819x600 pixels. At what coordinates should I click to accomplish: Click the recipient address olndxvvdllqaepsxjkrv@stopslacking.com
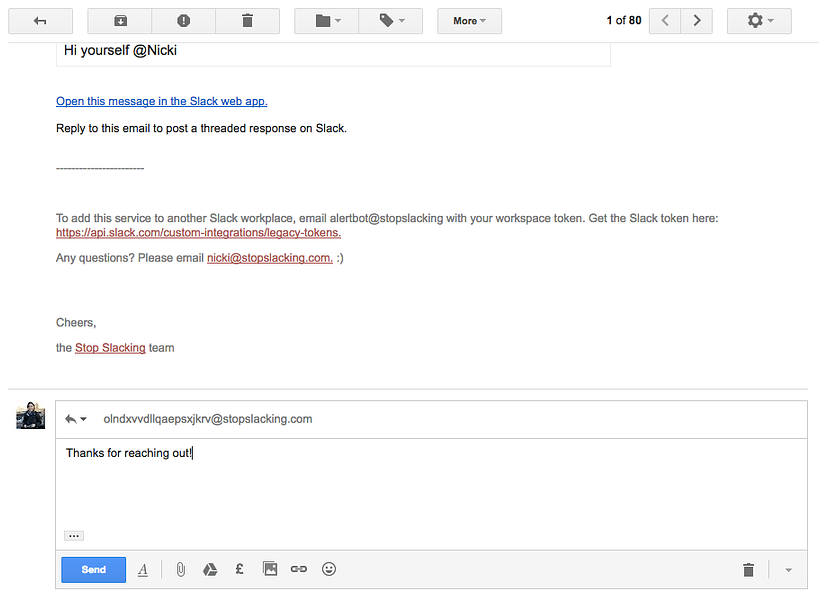(x=208, y=419)
